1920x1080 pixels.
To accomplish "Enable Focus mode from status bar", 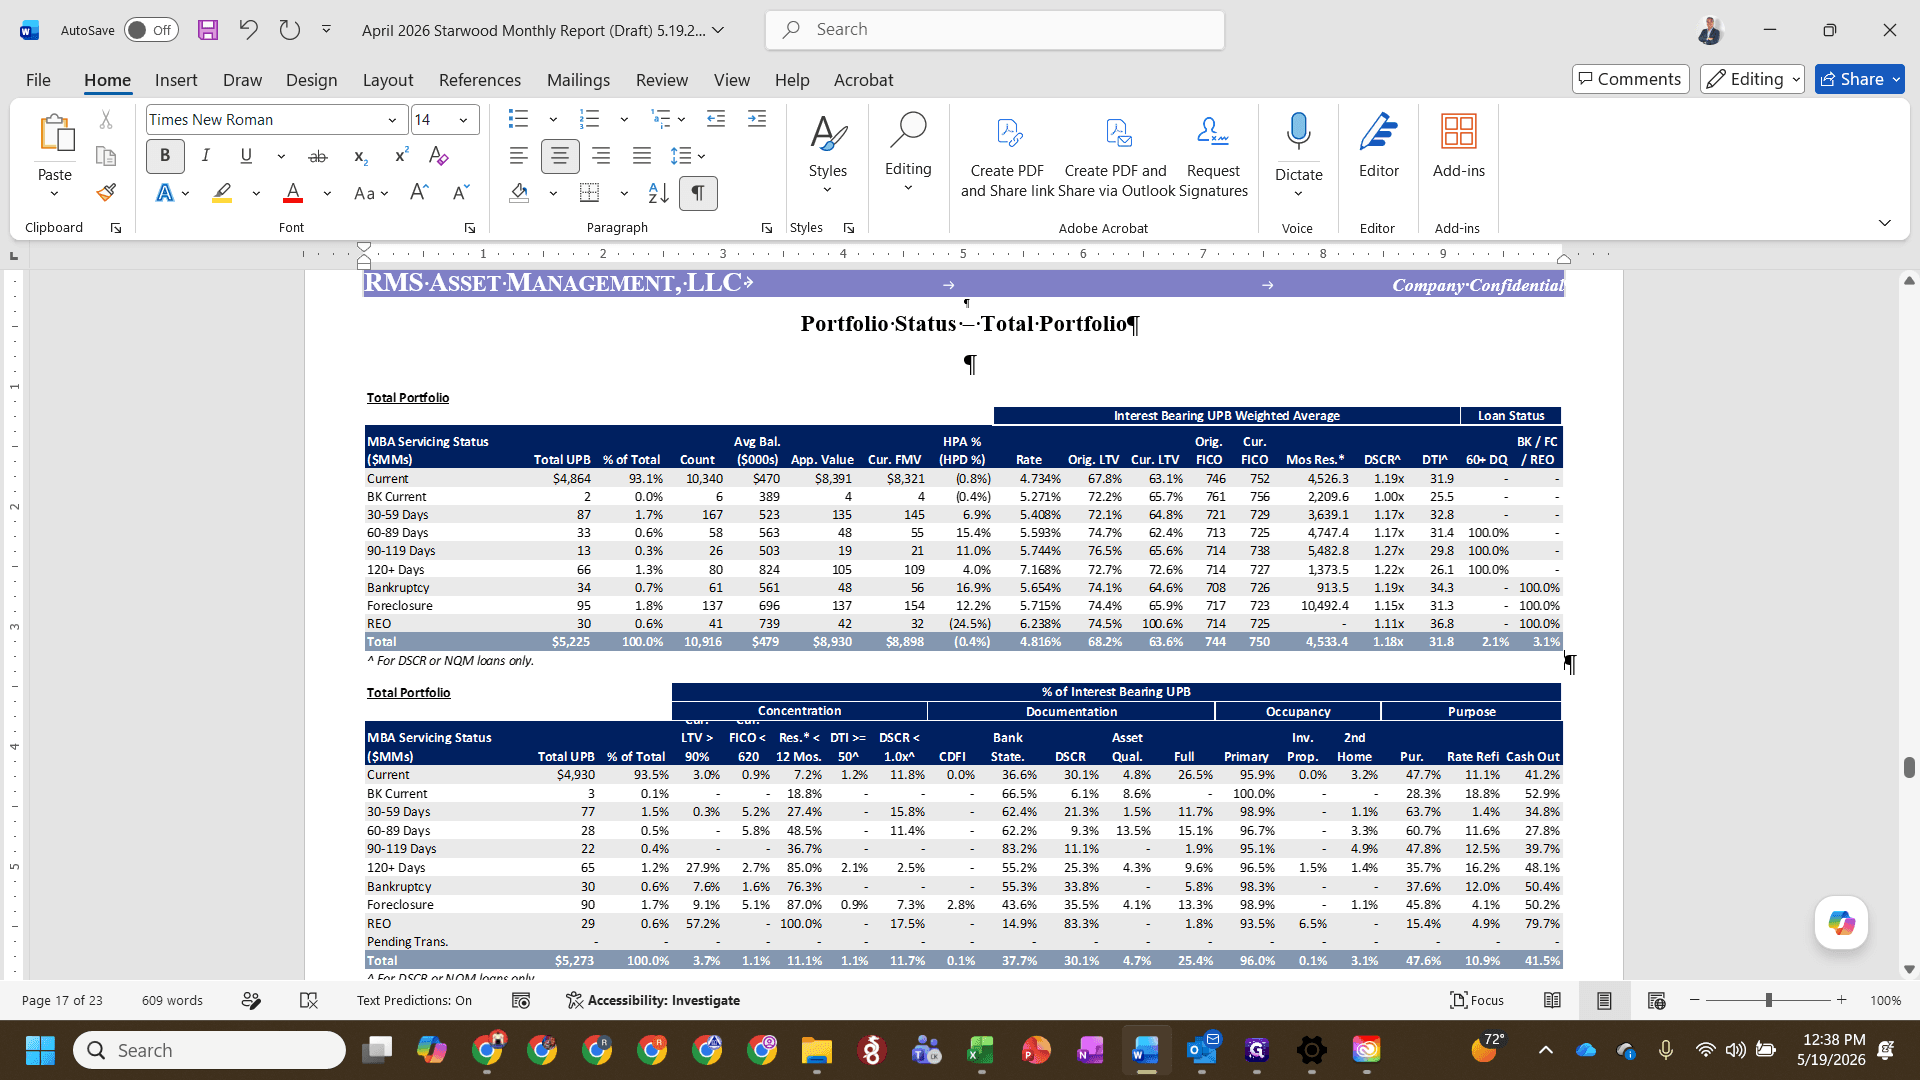I will (1477, 1000).
